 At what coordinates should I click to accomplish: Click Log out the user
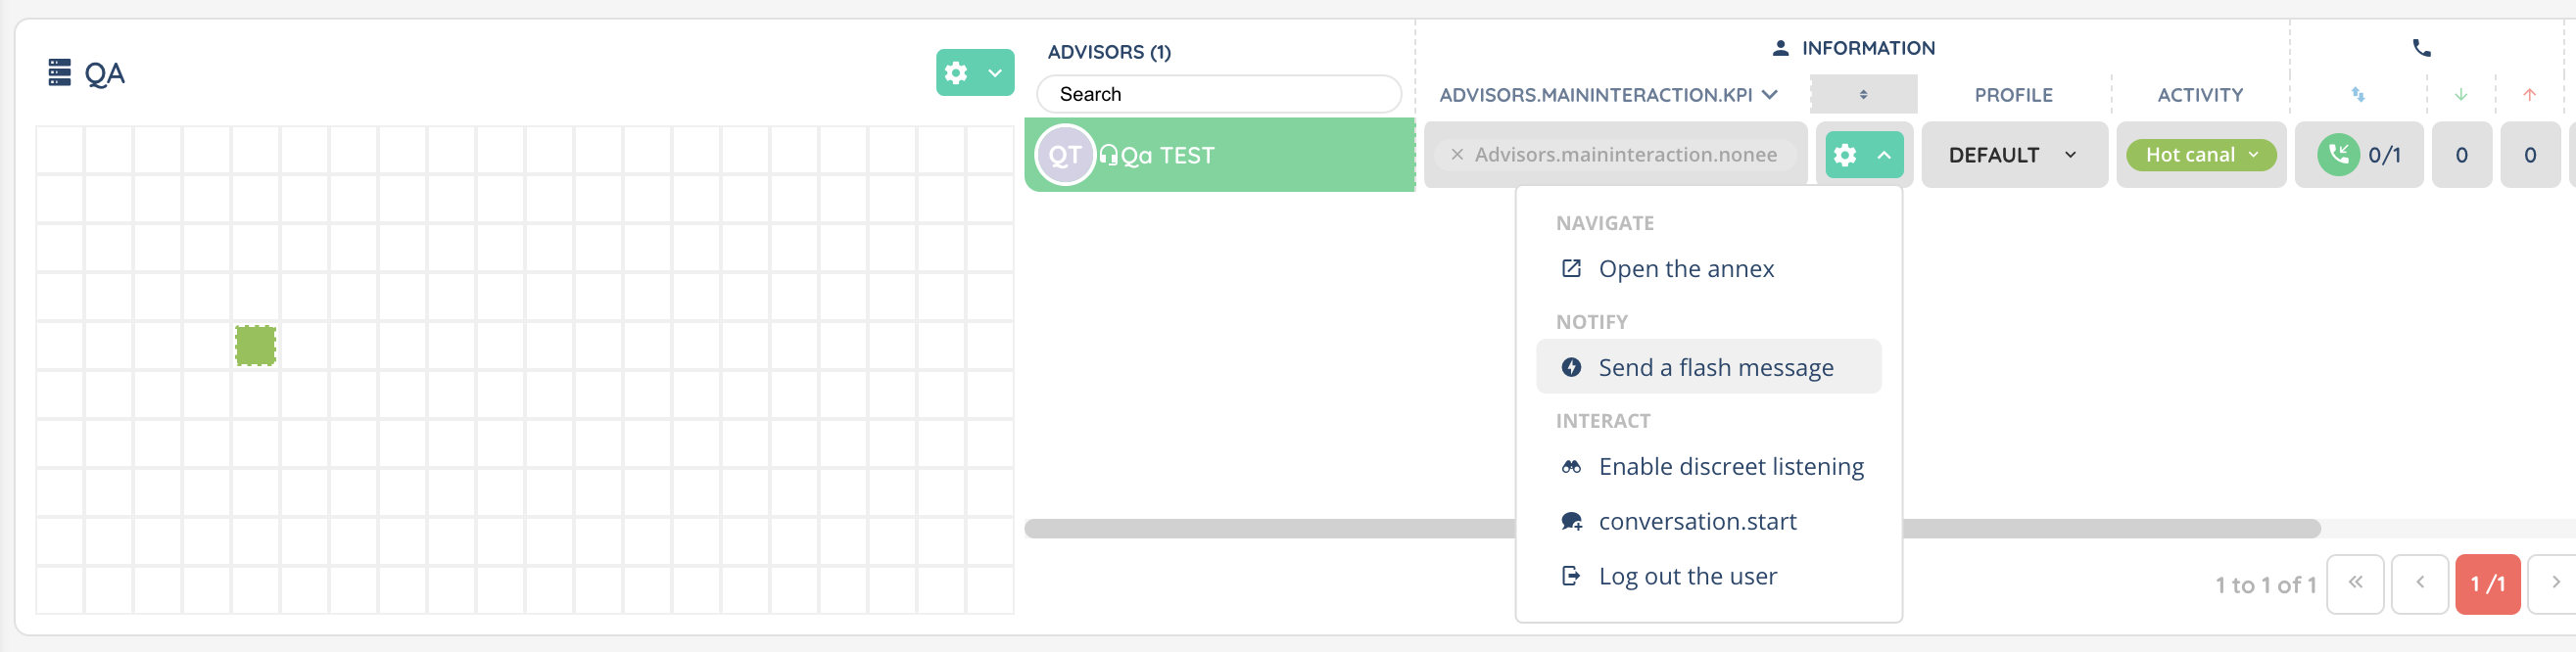(x=1687, y=577)
